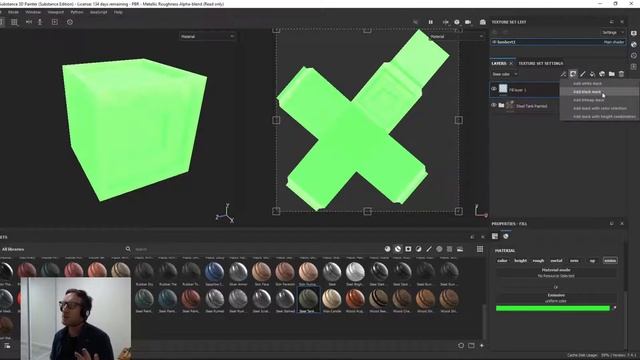Select the fill properties icon in Properties panel
Screen dimensions: 640x360
pos(495,236)
